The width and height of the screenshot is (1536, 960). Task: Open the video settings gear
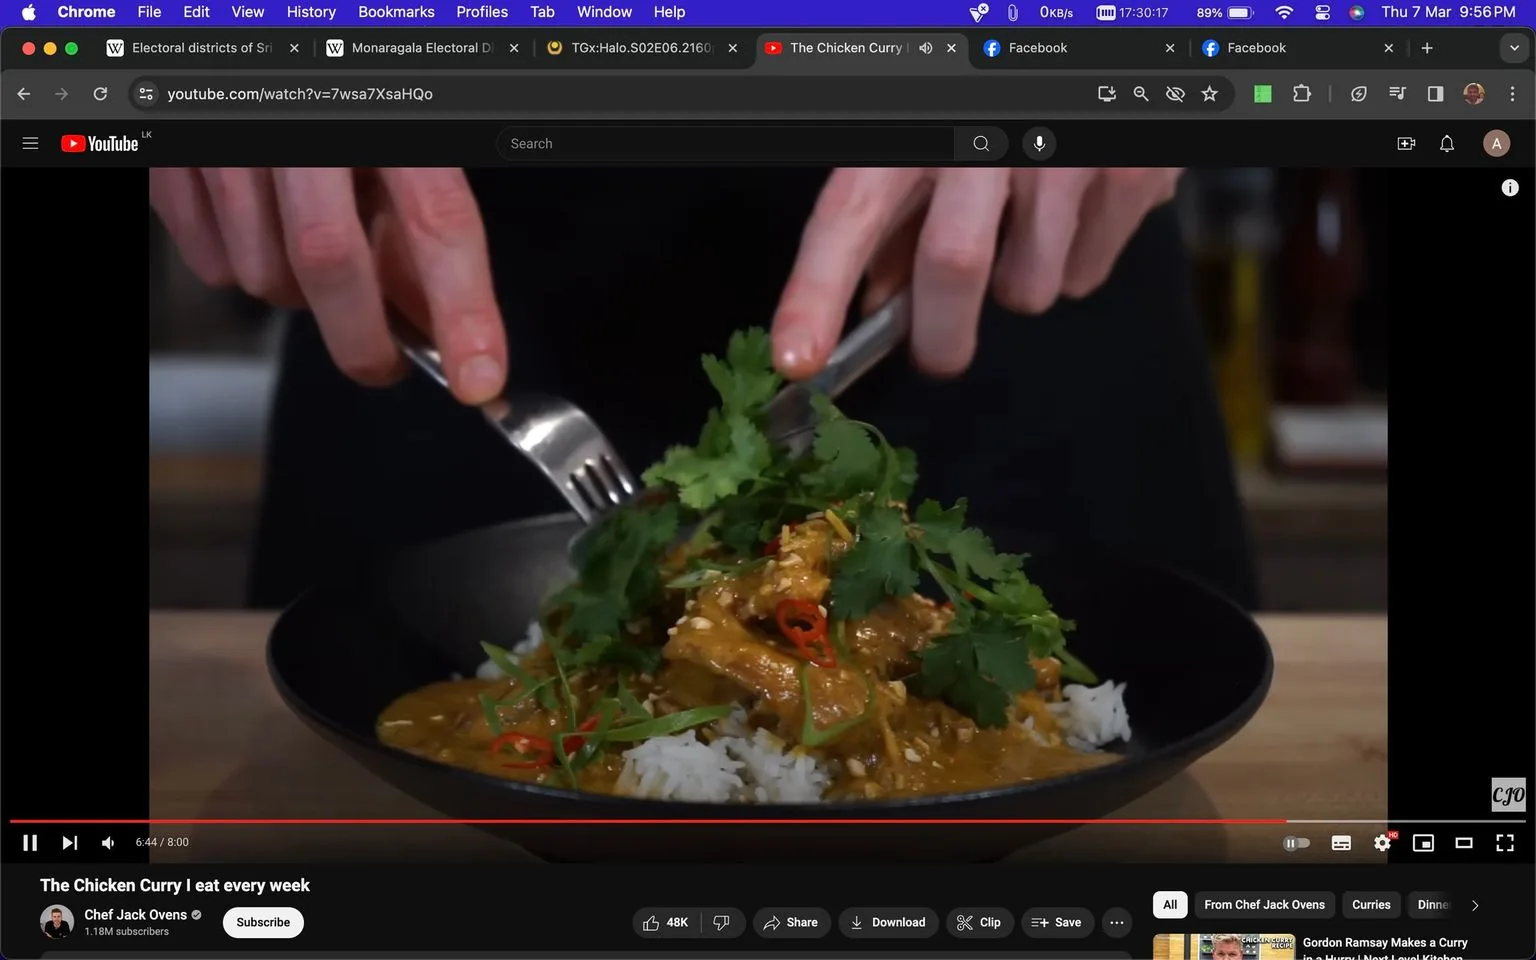pyautogui.click(x=1382, y=842)
